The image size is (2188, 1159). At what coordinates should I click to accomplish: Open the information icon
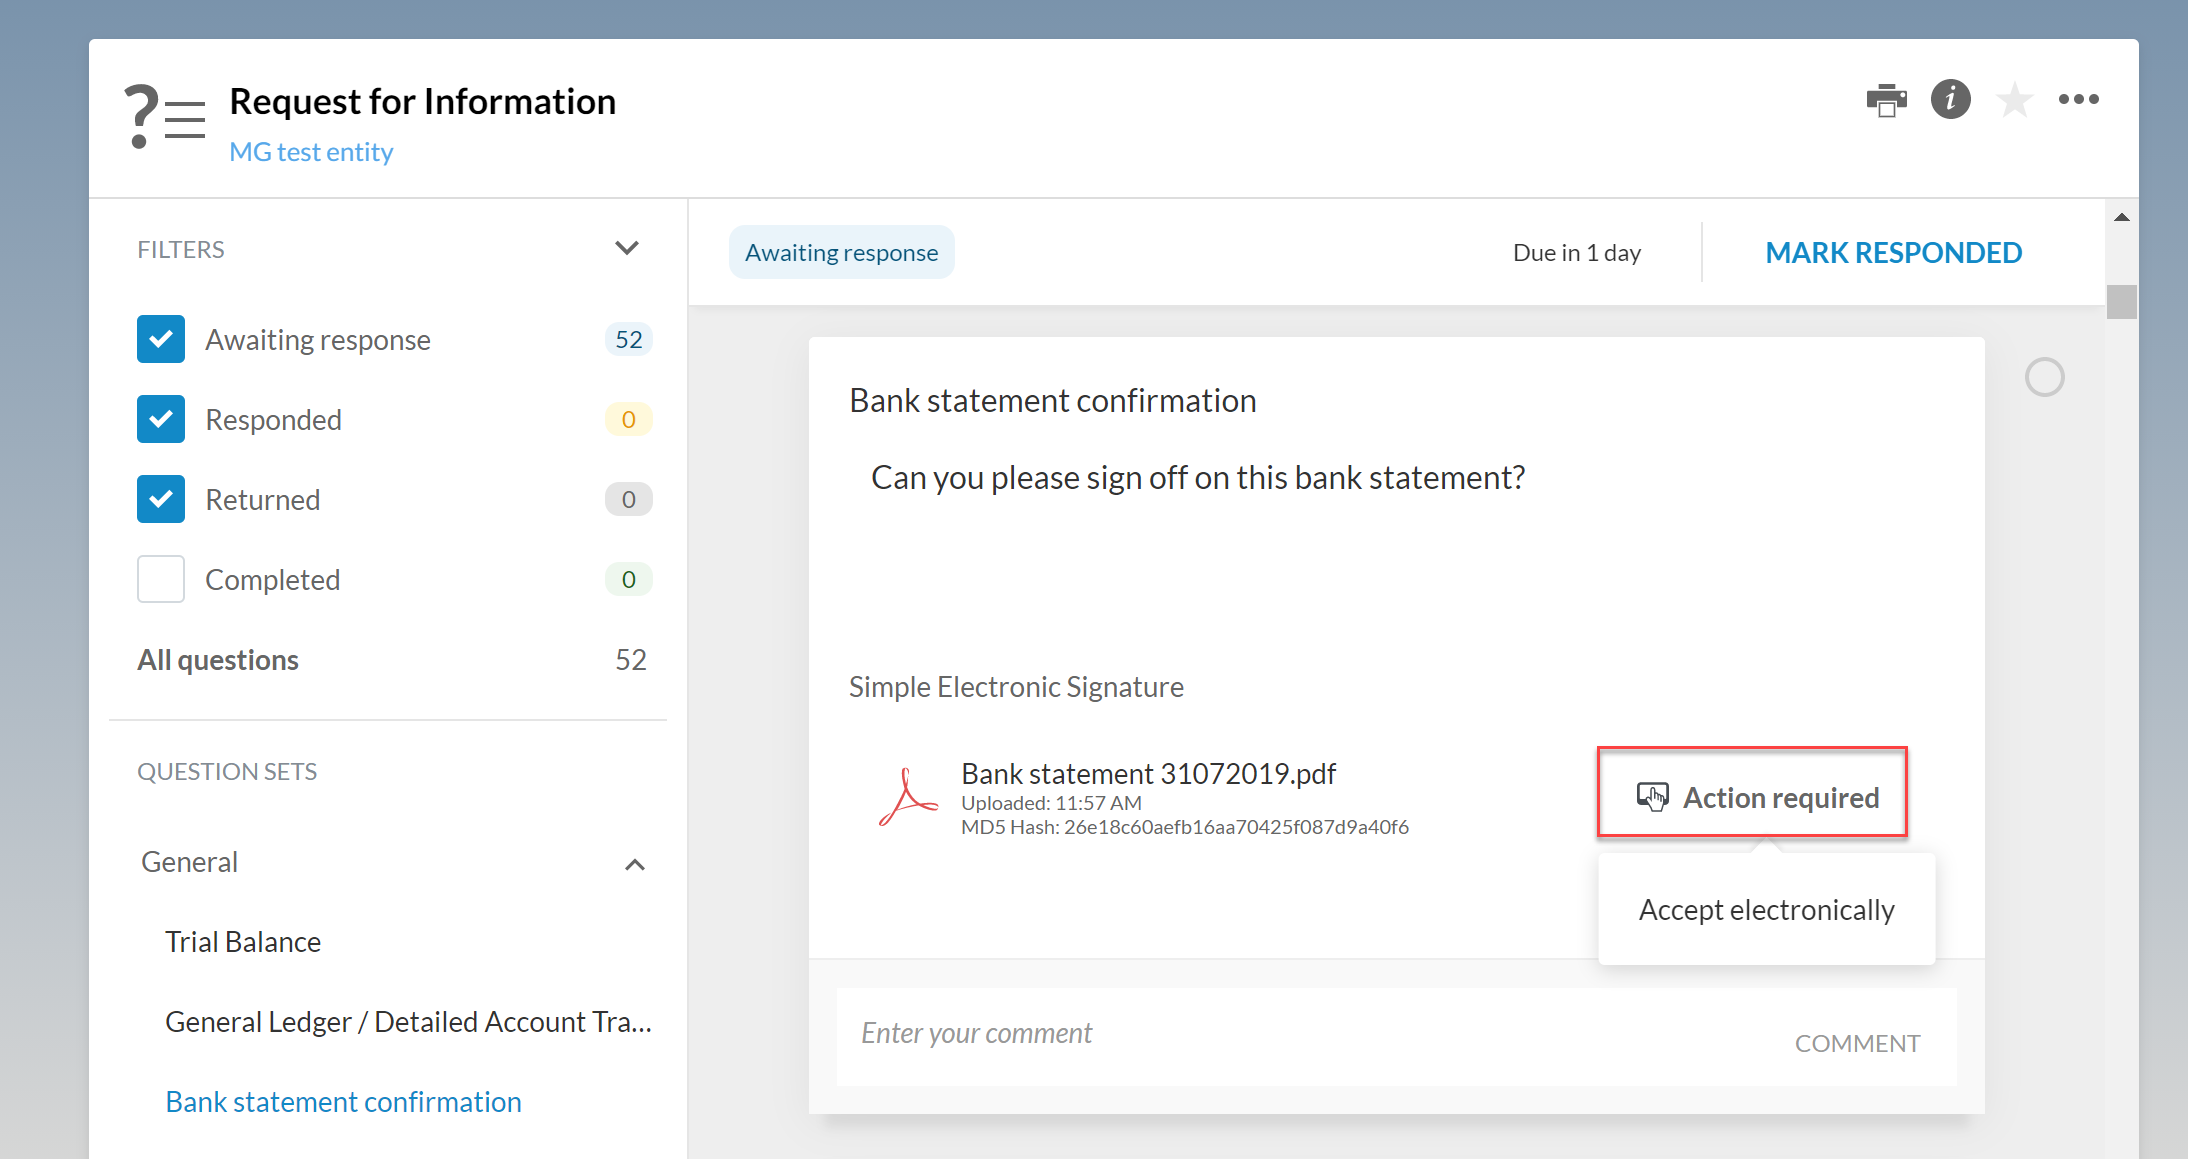pos(1950,99)
